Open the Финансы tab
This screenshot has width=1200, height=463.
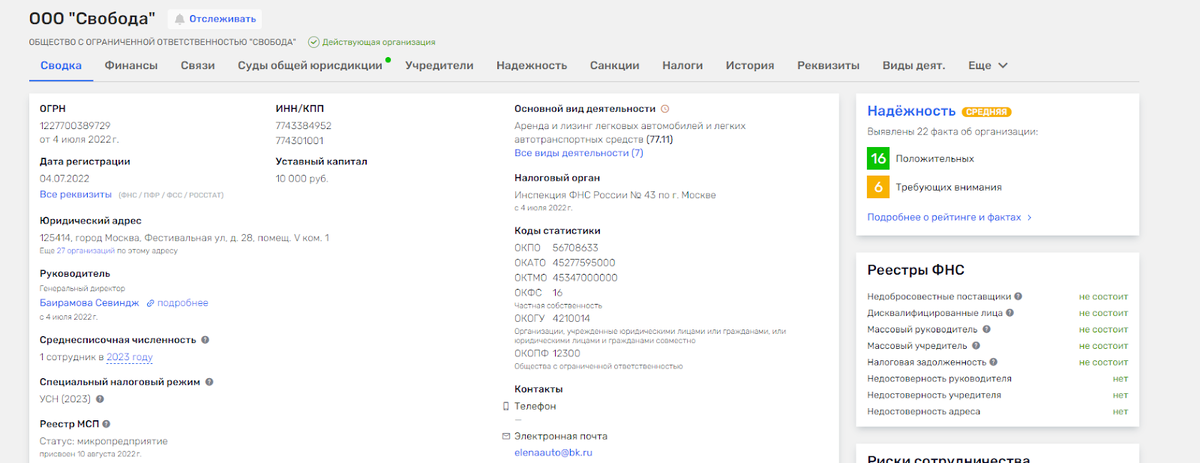click(131, 66)
